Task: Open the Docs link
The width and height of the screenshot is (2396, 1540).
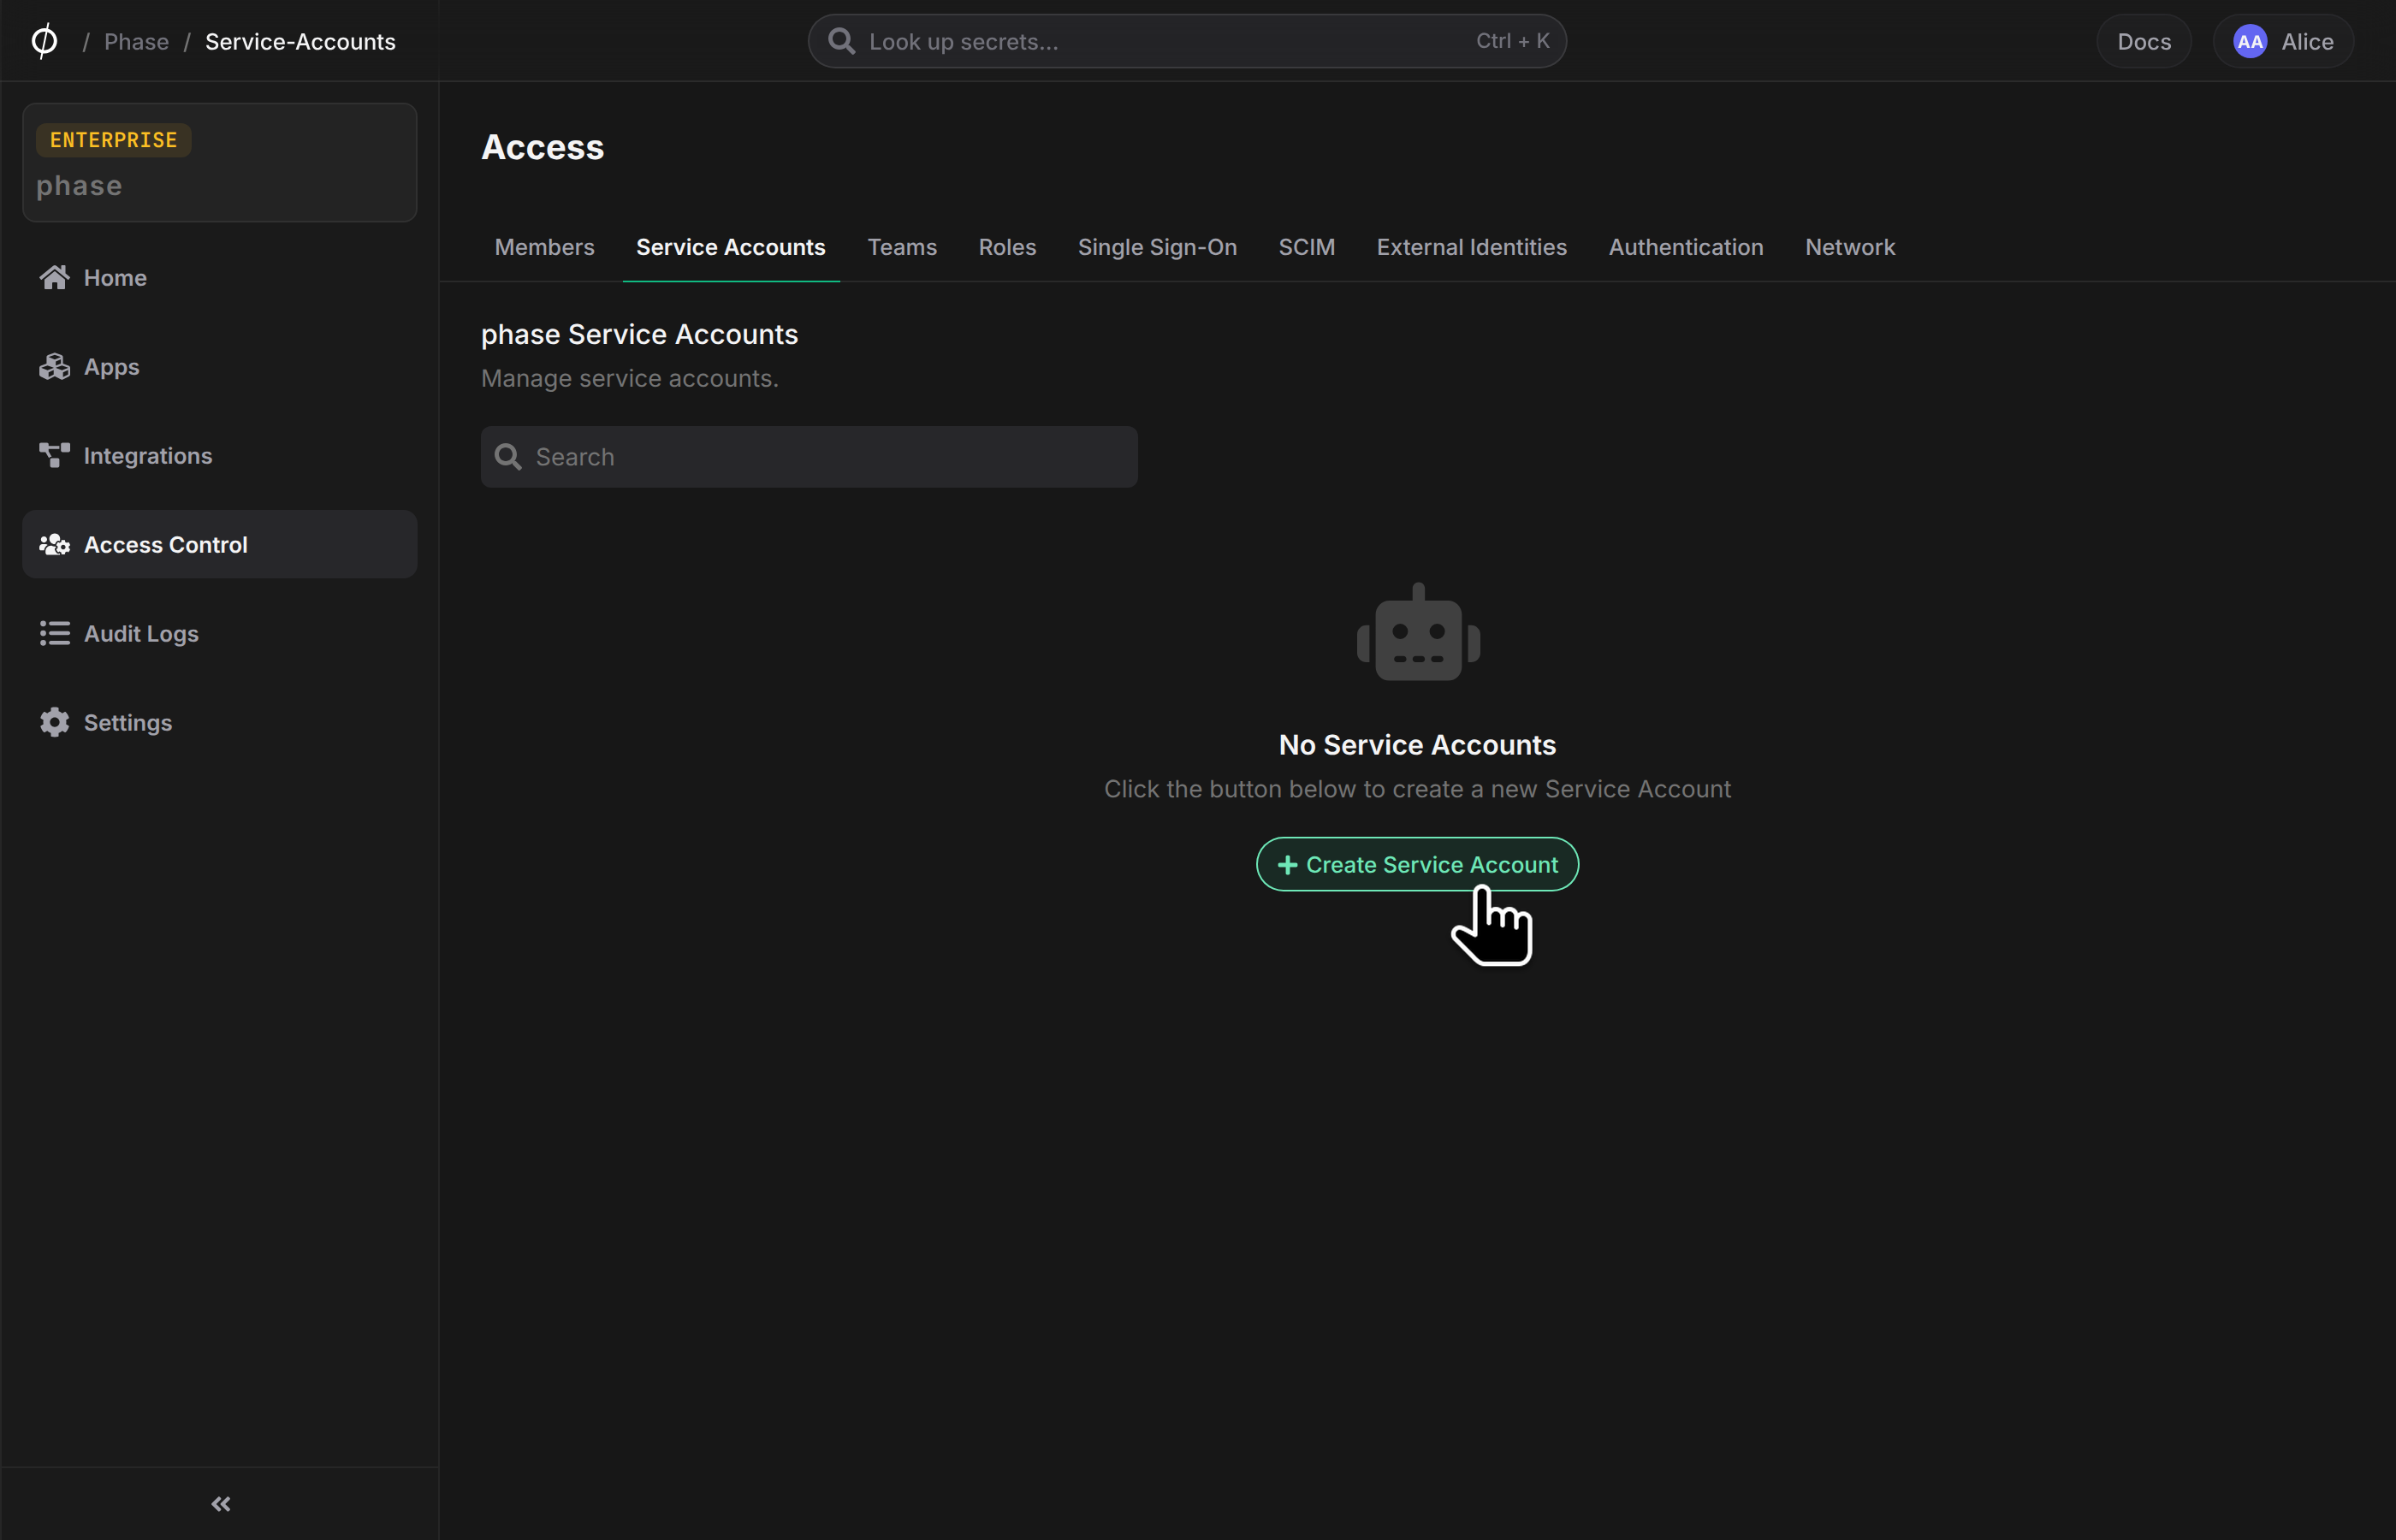Action: click(2144, 42)
